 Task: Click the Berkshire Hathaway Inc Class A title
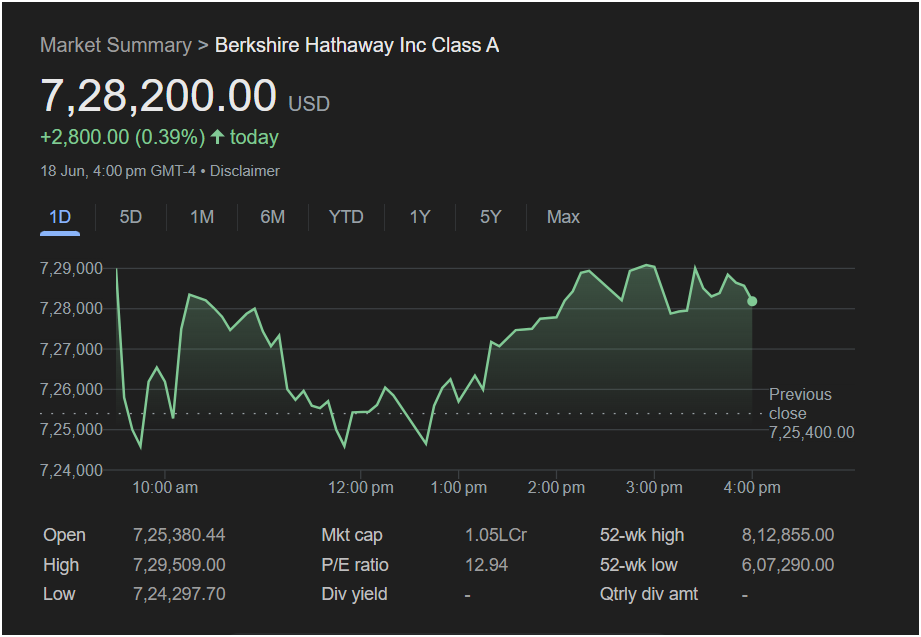(357, 45)
